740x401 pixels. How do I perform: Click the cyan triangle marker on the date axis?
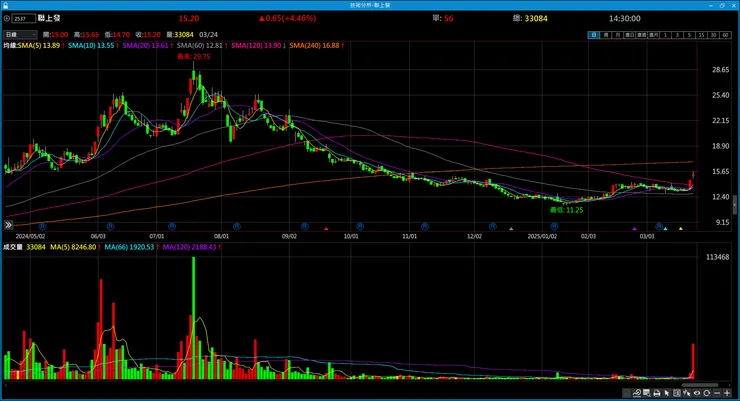point(665,229)
